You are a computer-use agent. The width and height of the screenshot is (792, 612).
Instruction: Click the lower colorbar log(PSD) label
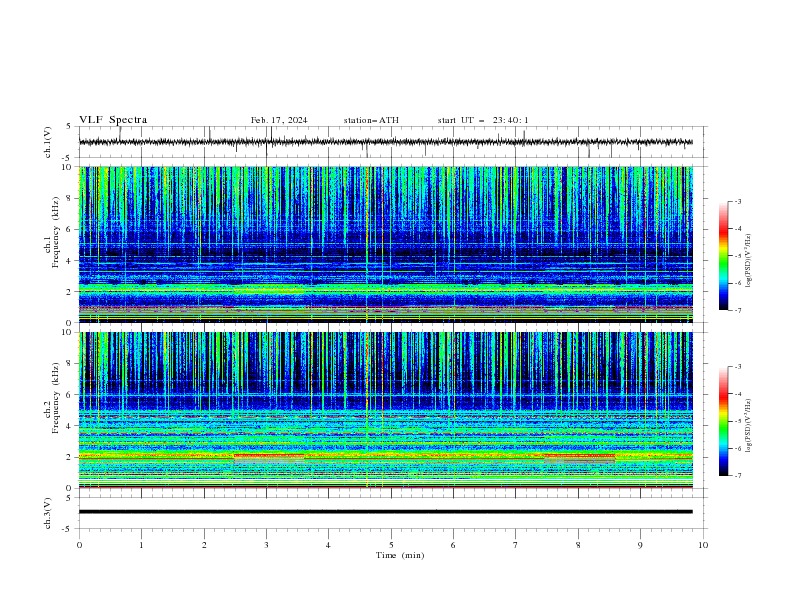coord(749,425)
